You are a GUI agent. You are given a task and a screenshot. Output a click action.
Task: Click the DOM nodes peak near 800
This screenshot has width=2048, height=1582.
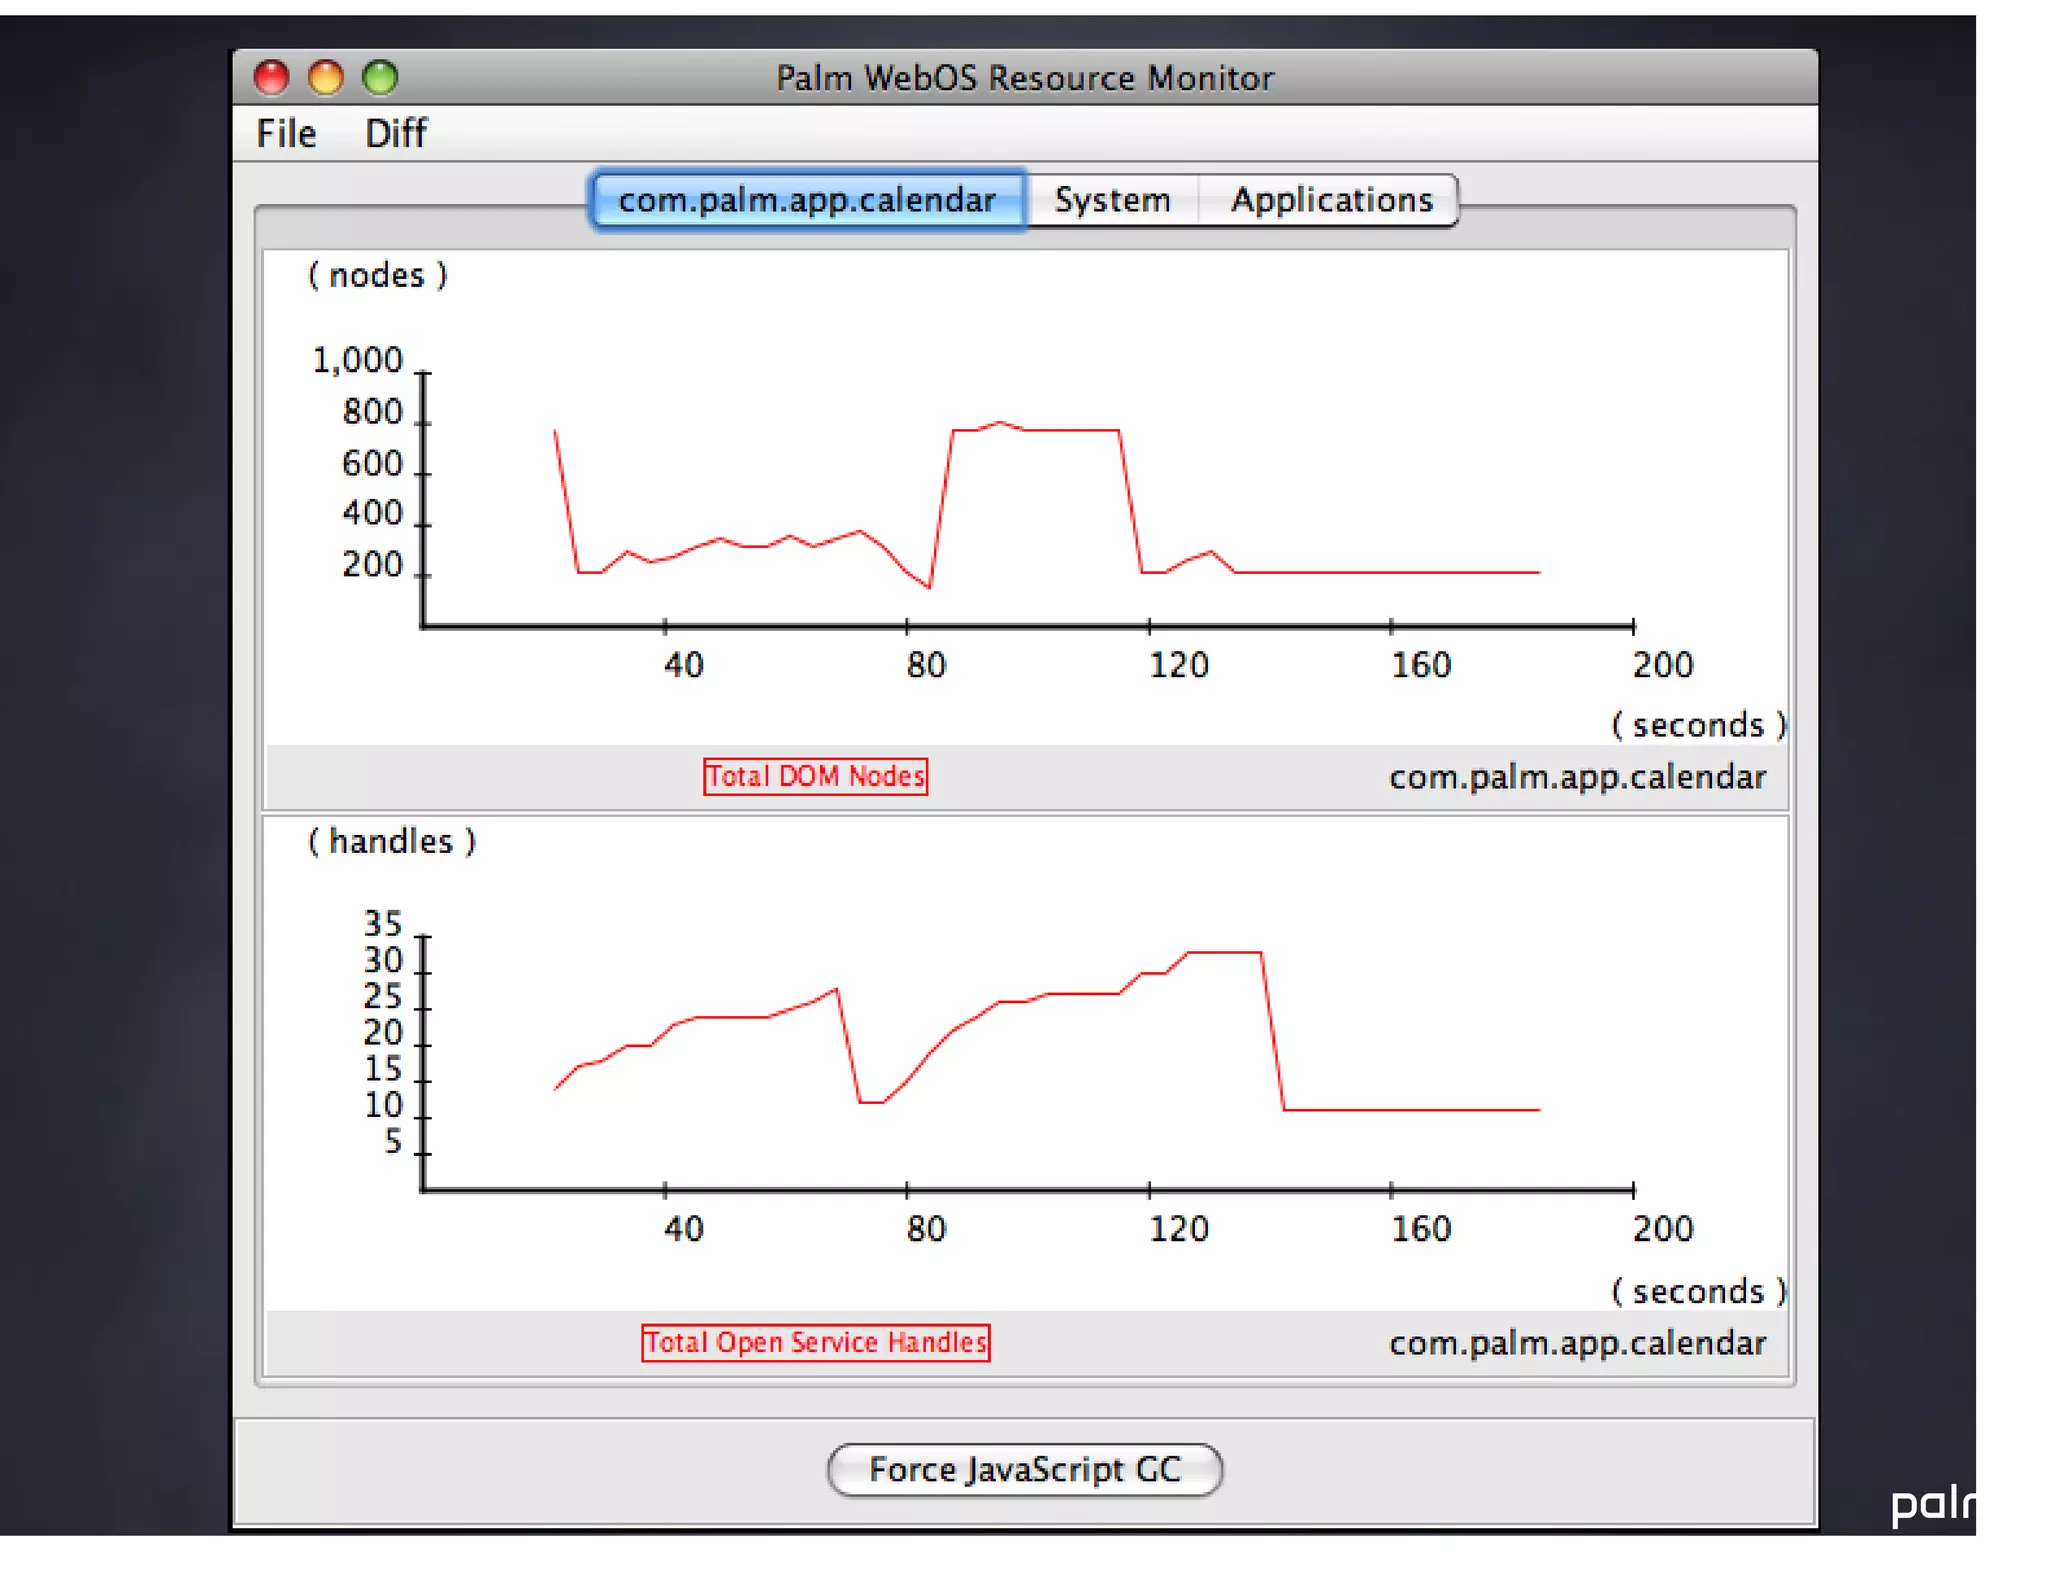[x=1000, y=423]
